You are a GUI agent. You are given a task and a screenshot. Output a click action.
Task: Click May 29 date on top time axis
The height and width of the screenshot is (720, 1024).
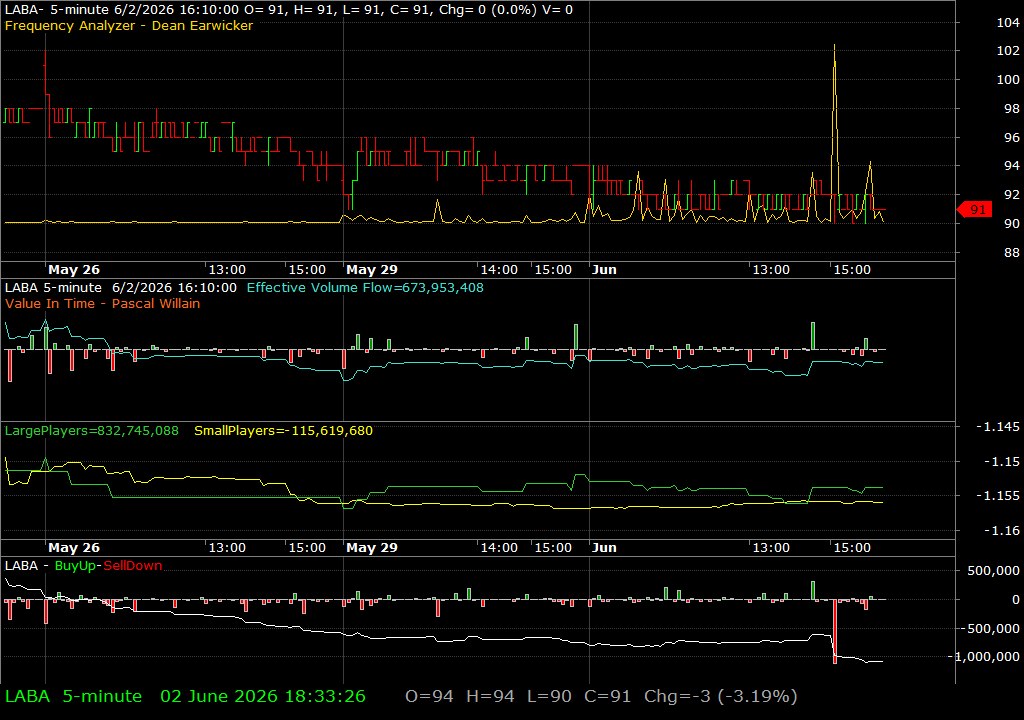coord(372,270)
